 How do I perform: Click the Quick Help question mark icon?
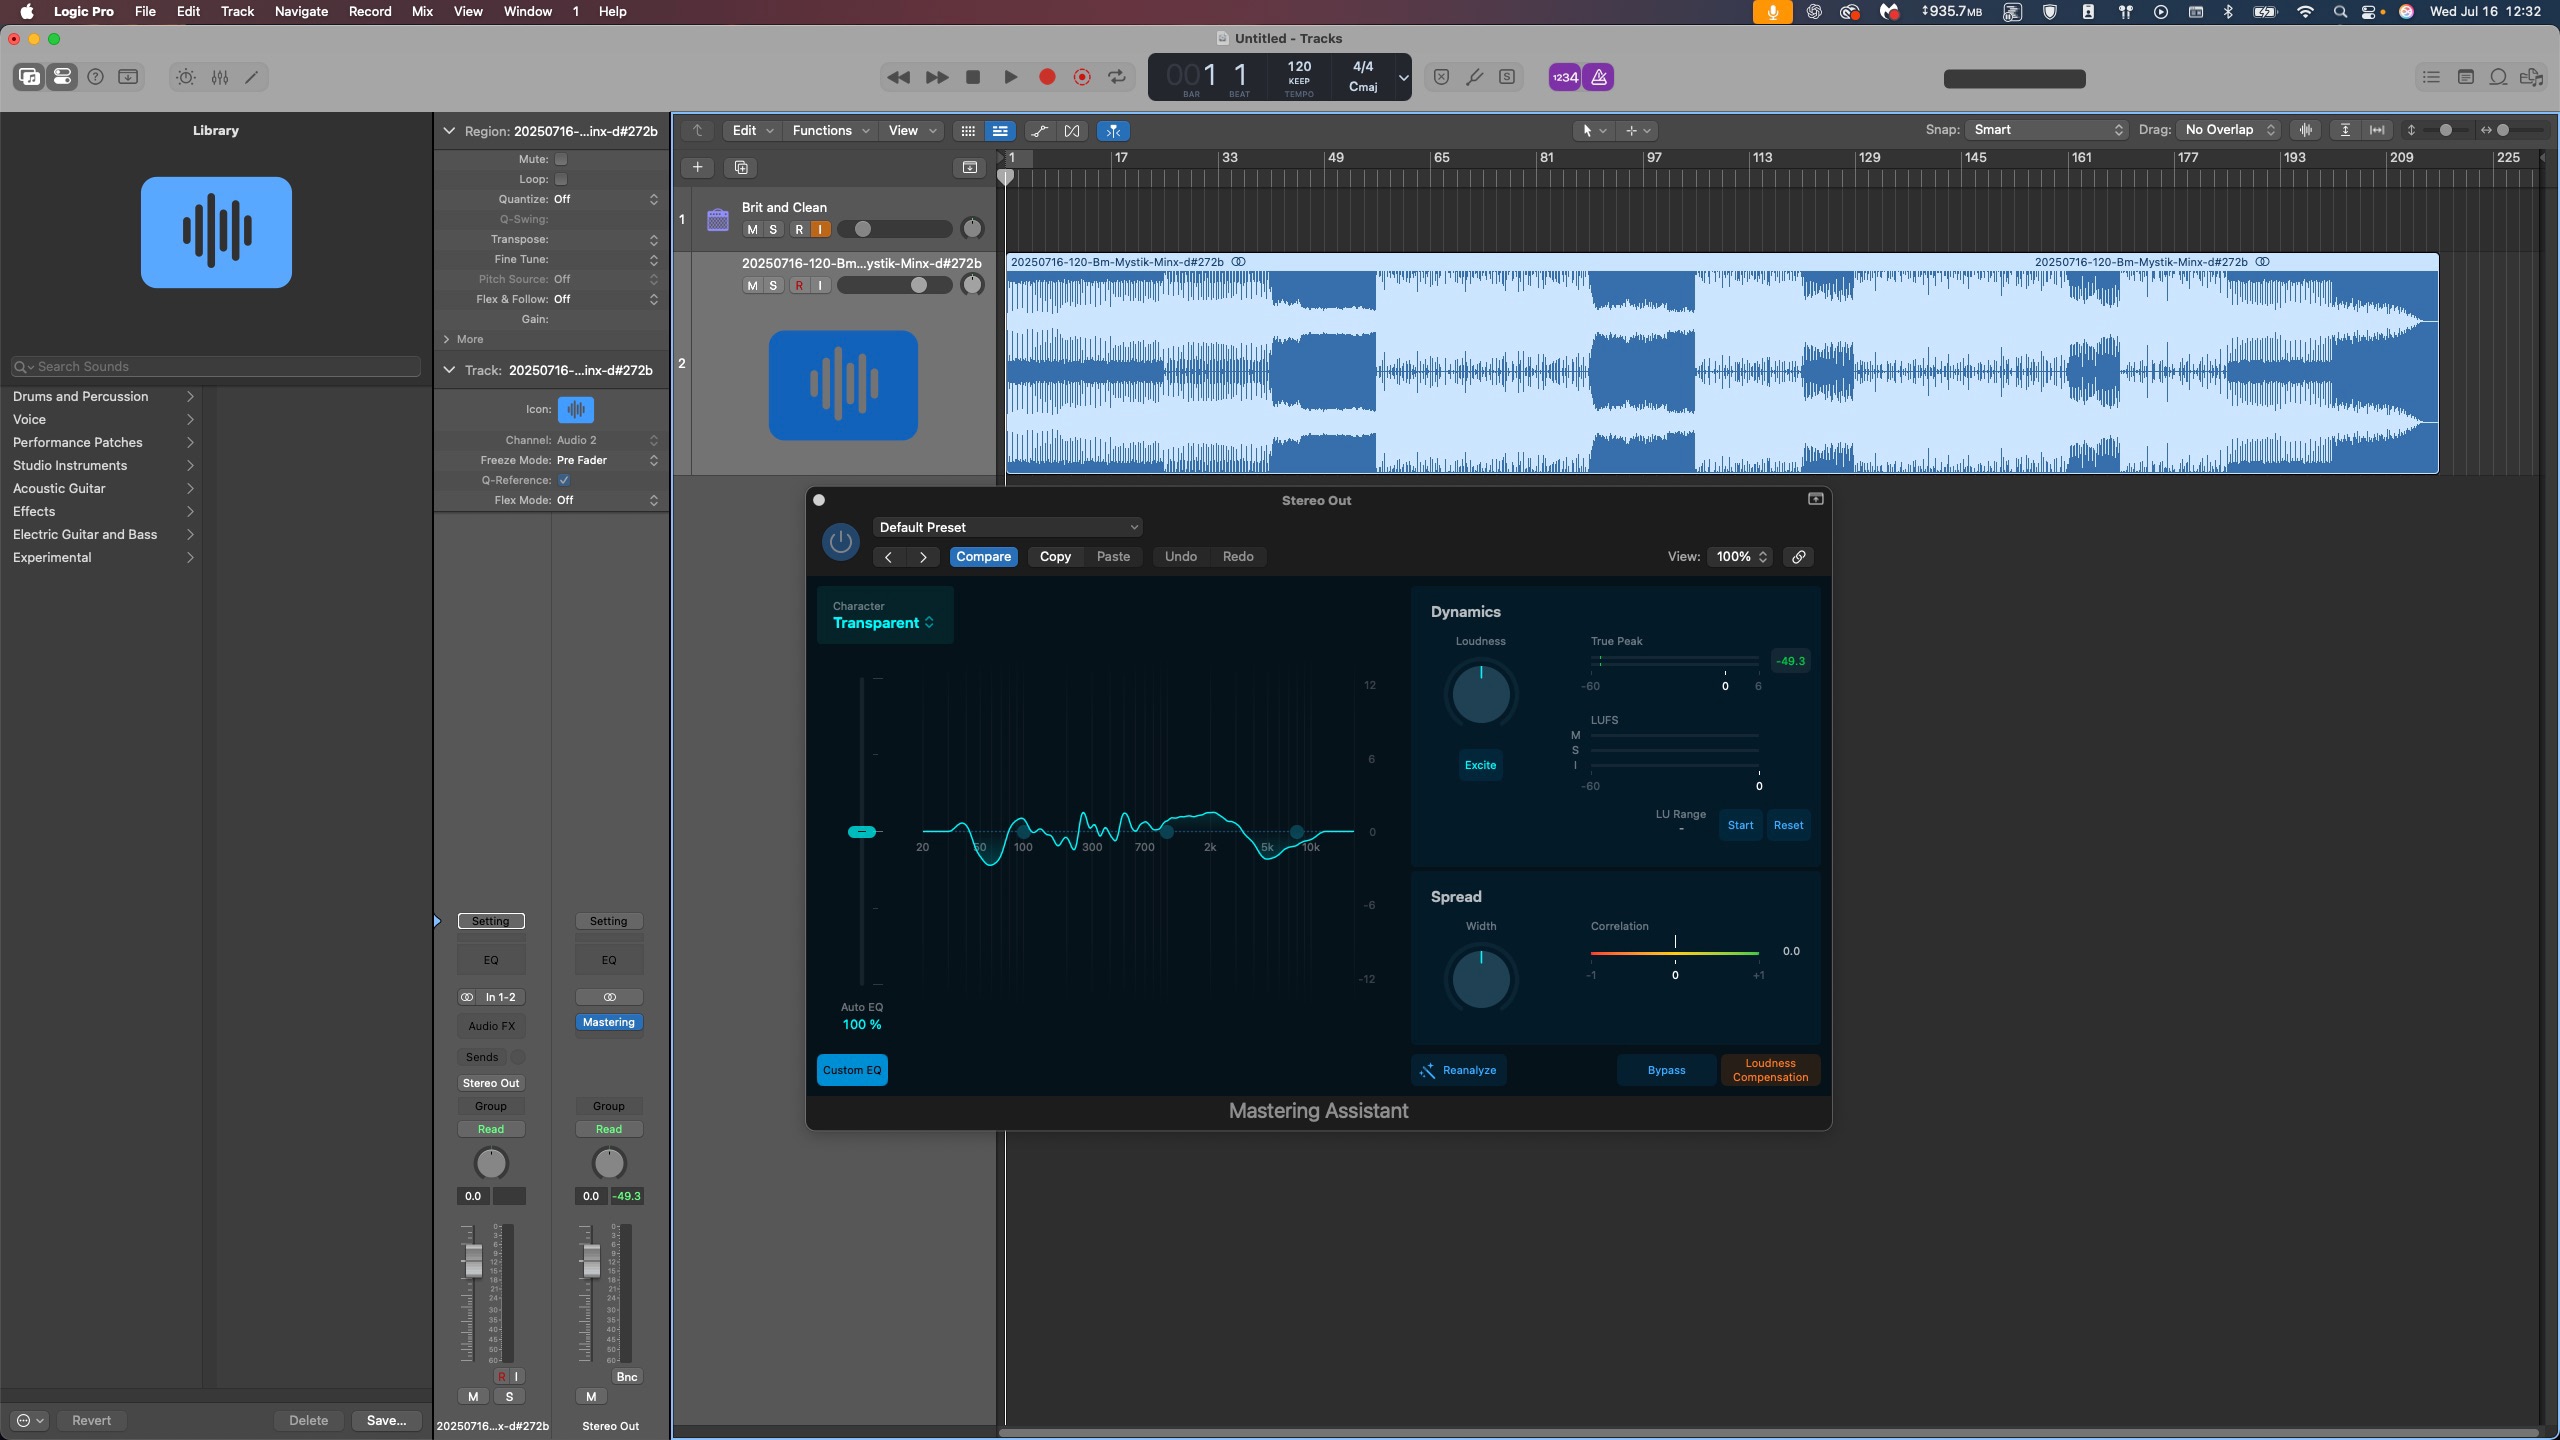coord(95,76)
